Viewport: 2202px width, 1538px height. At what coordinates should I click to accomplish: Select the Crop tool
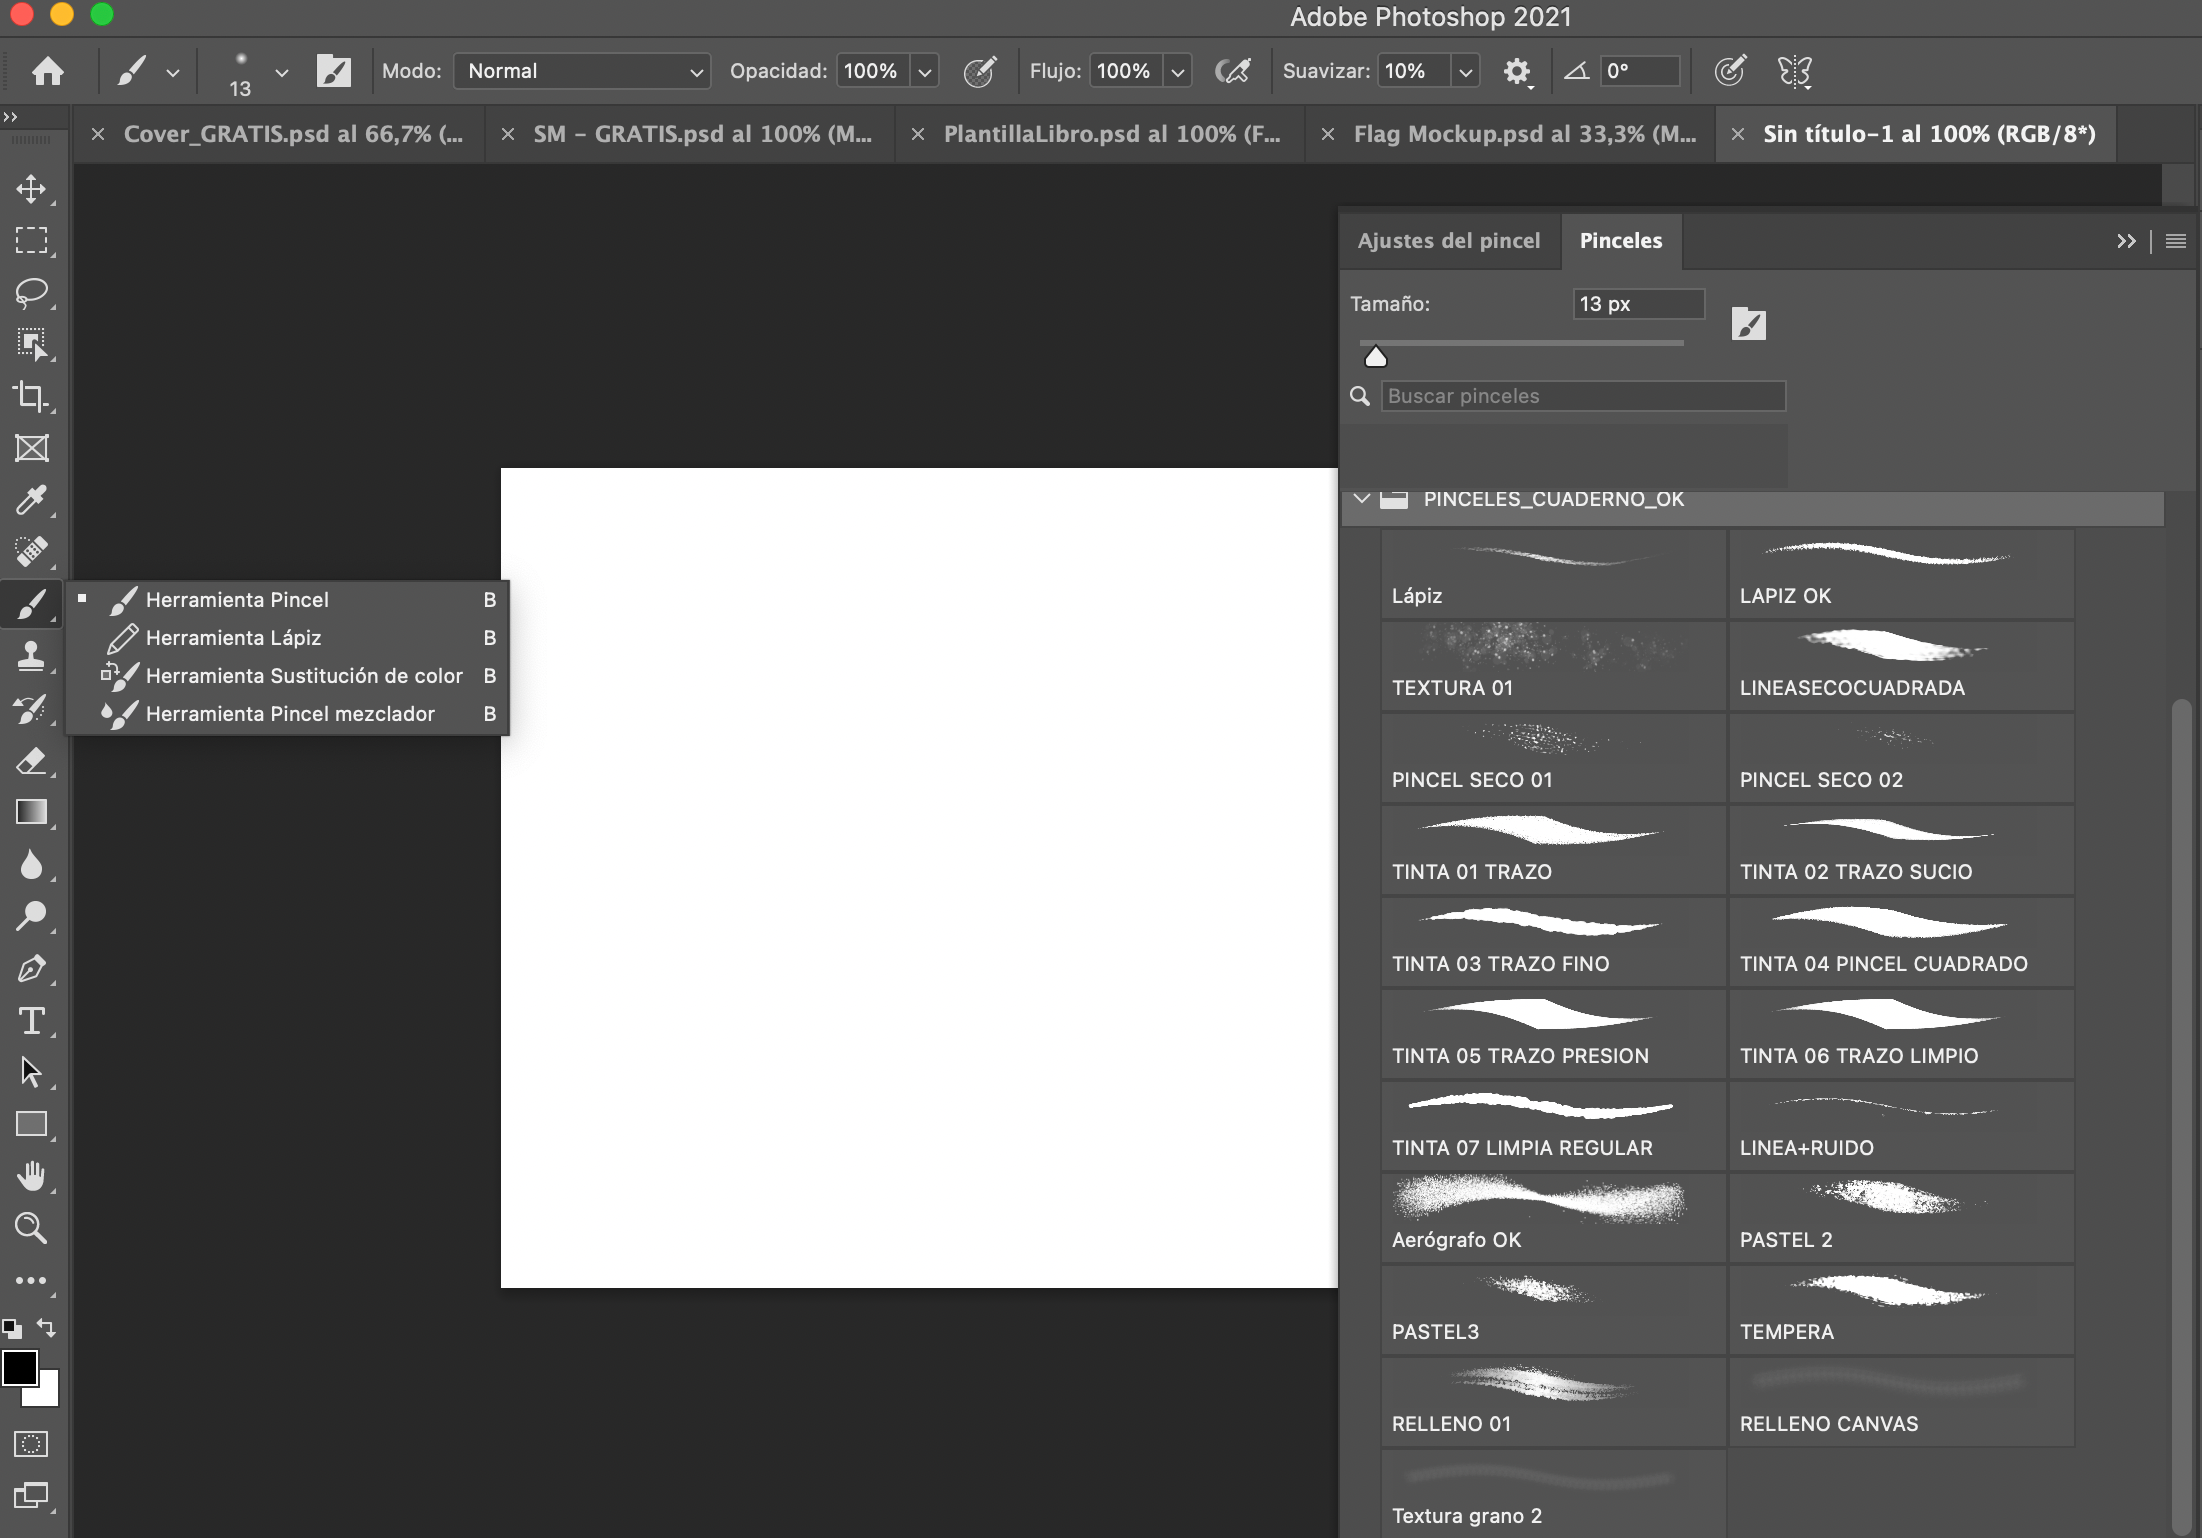click(x=31, y=397)
